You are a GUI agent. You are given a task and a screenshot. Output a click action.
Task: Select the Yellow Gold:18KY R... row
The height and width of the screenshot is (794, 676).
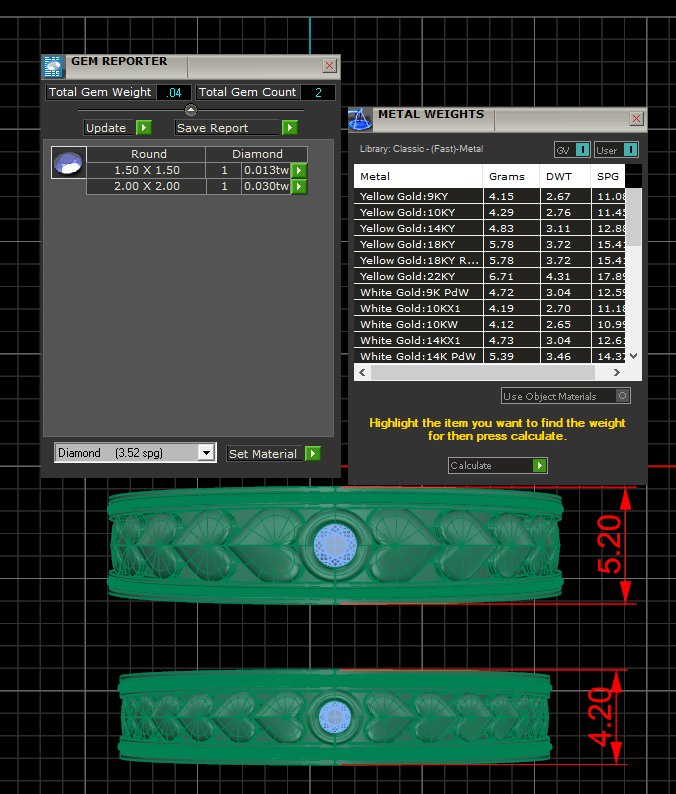click(x=490, y=260)
